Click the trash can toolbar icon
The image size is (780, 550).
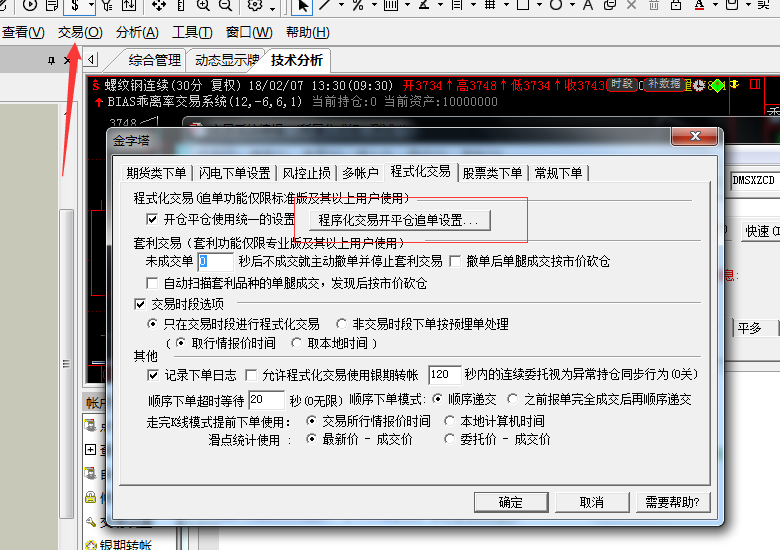tap(654, 5)
